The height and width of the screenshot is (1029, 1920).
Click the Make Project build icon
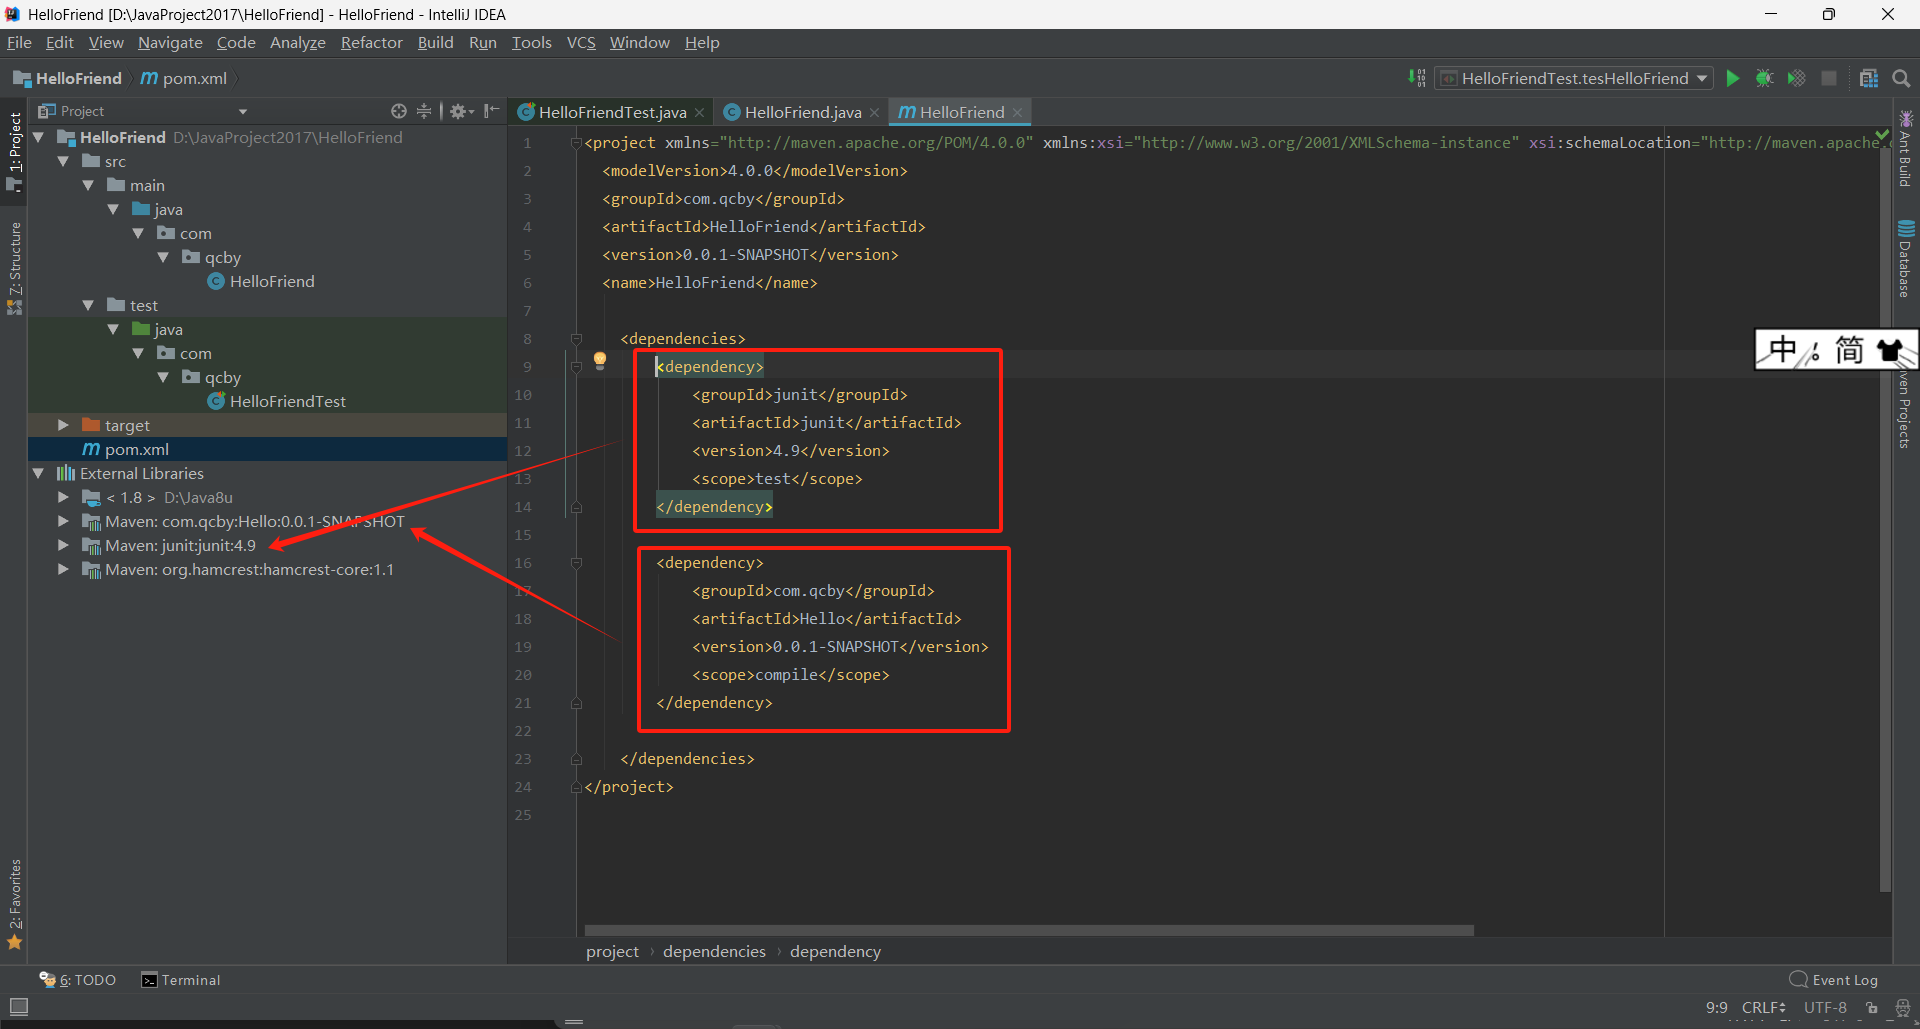1417,78
